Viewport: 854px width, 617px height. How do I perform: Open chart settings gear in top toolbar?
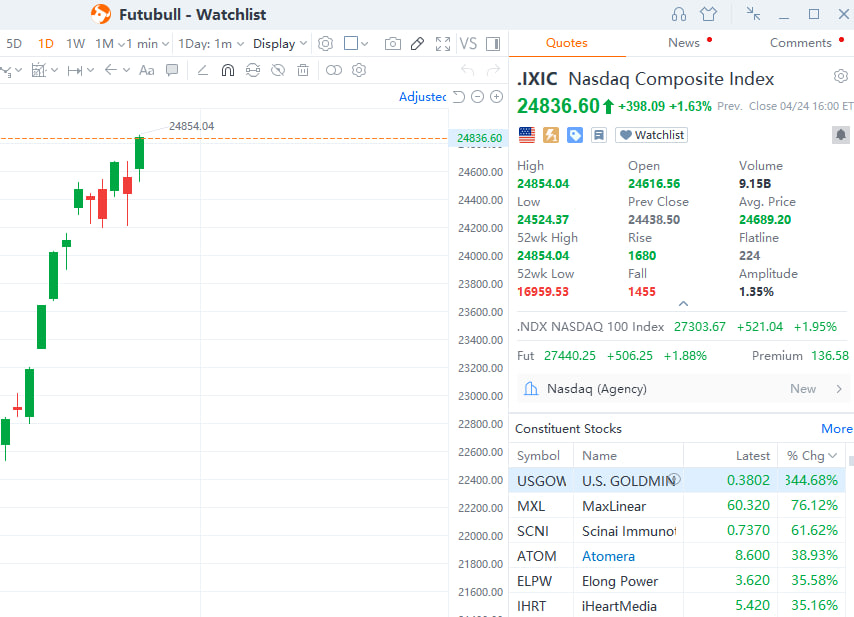[325, 44]
